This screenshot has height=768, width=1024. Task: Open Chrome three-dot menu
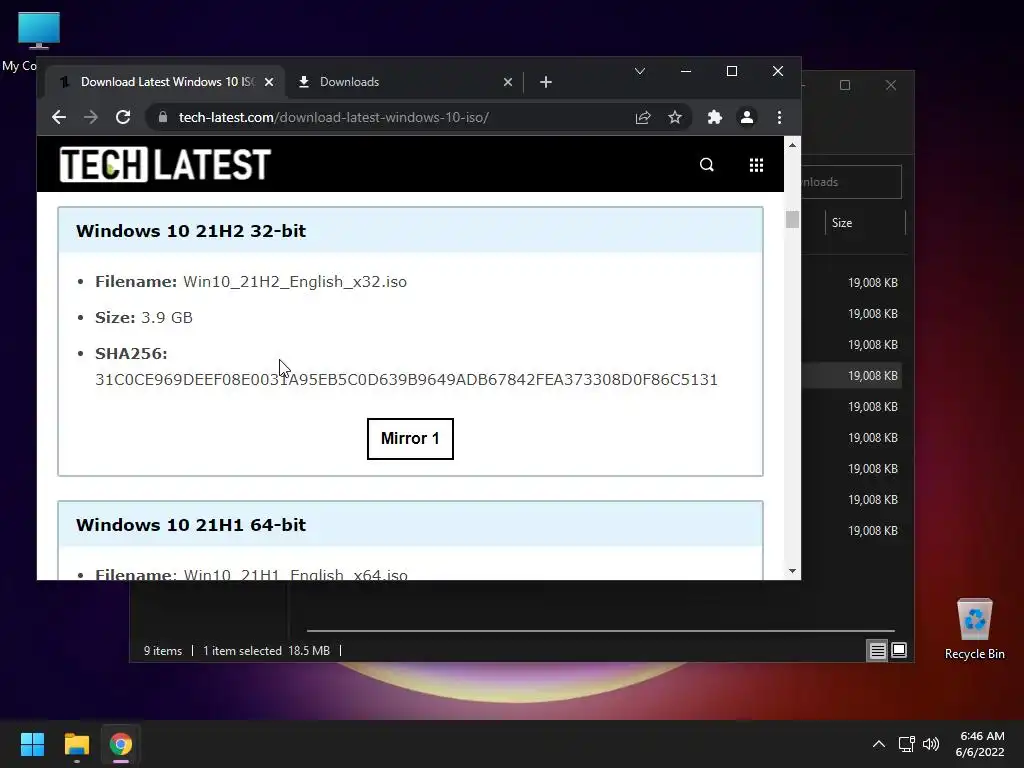pyautogui.click(x=779, y=118)
